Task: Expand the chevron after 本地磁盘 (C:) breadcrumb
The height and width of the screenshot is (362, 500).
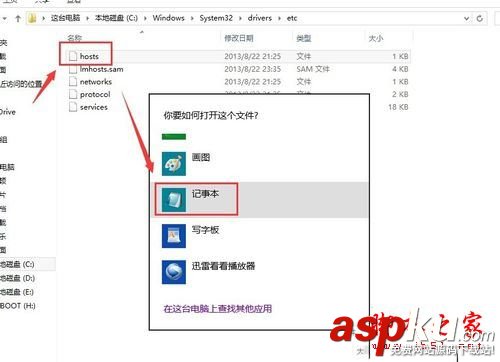Action: pos(145,18)
